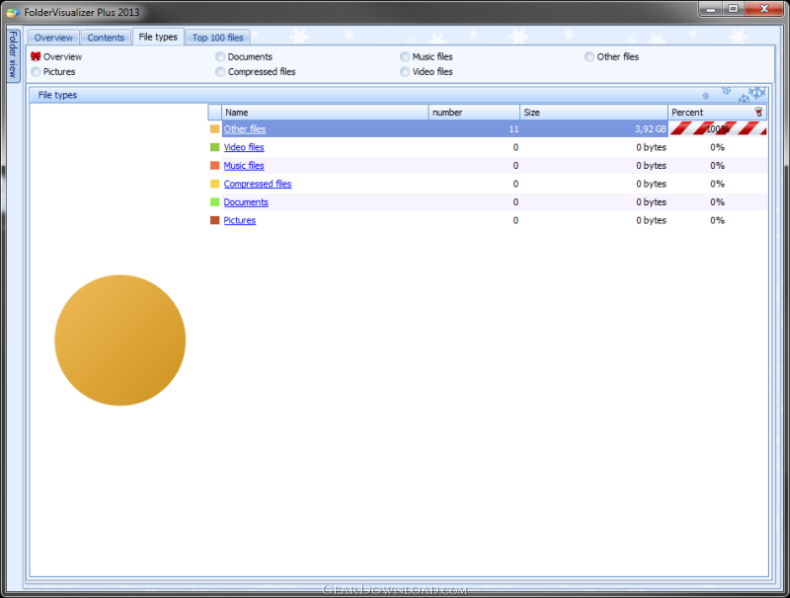The image size is (790, 598).
Task: Click the Pictures brown swatch
Action: [x=215, y=220]
